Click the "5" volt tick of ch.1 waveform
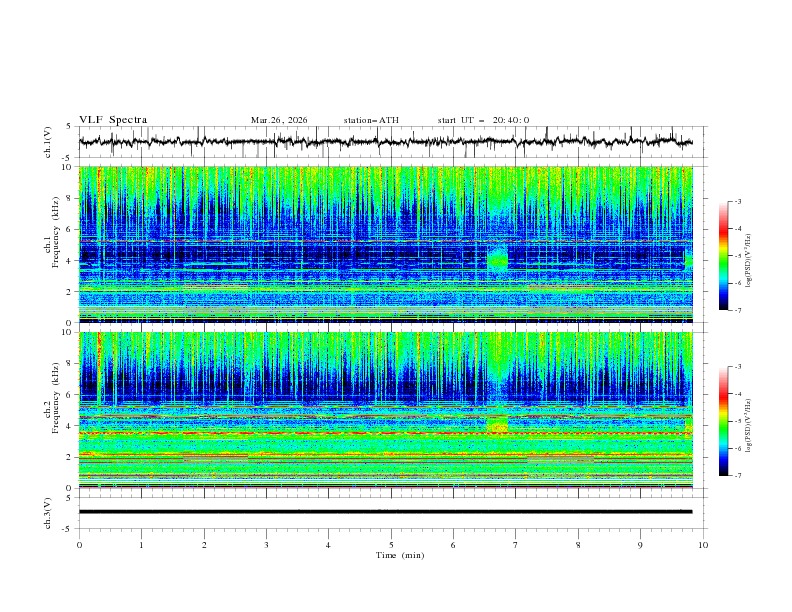 pos(69,127)
